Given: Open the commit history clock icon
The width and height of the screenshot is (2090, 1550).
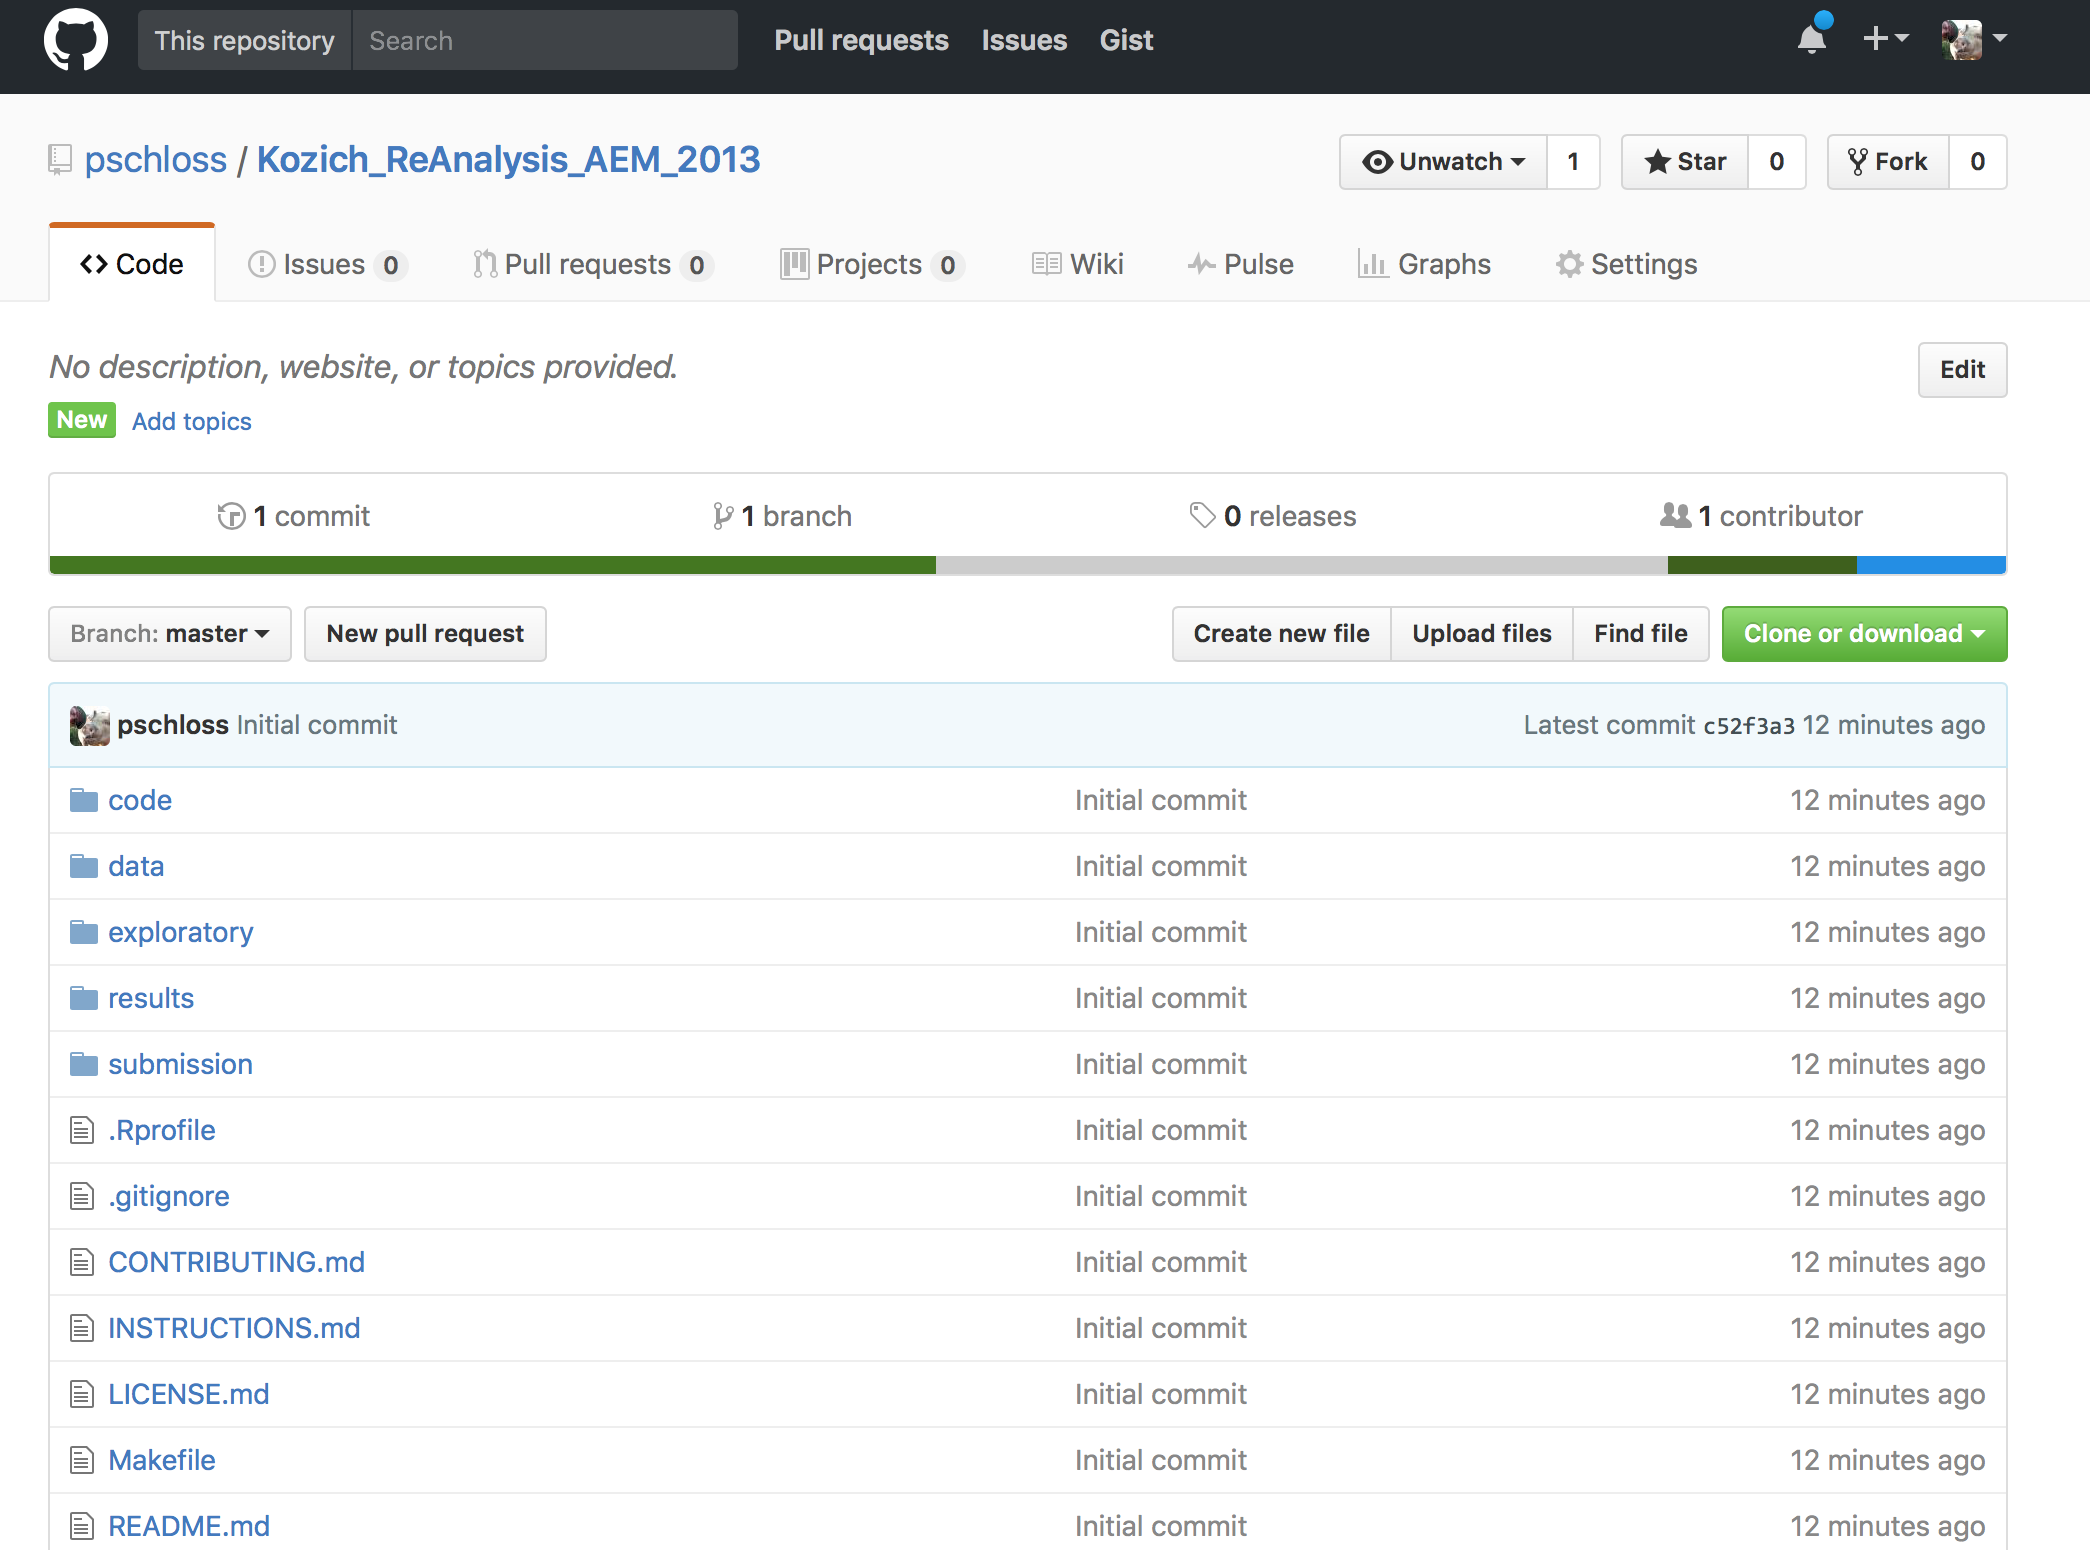Looking at the screenshot, I should [x=231, y=516].
